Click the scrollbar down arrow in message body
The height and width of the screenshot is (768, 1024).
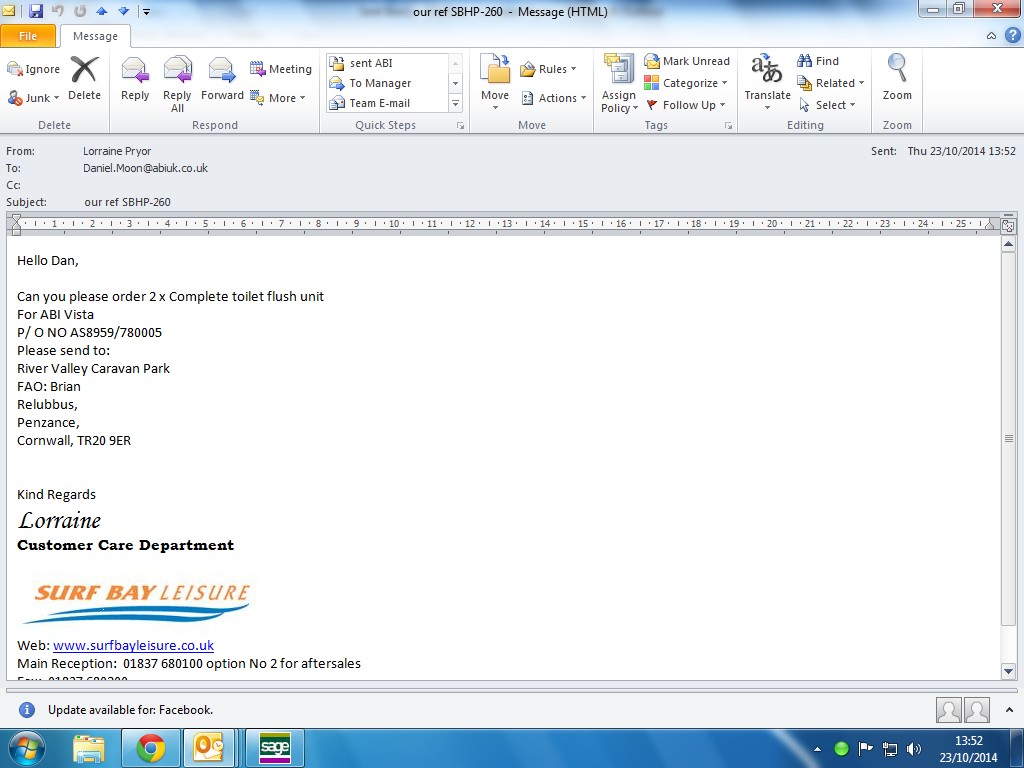1008,671
